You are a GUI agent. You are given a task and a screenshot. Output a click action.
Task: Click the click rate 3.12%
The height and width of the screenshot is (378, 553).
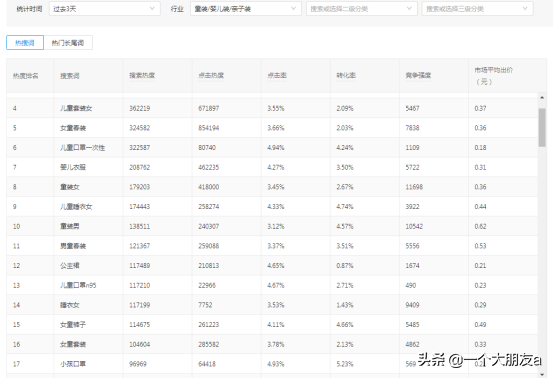[x=276, y=226]
